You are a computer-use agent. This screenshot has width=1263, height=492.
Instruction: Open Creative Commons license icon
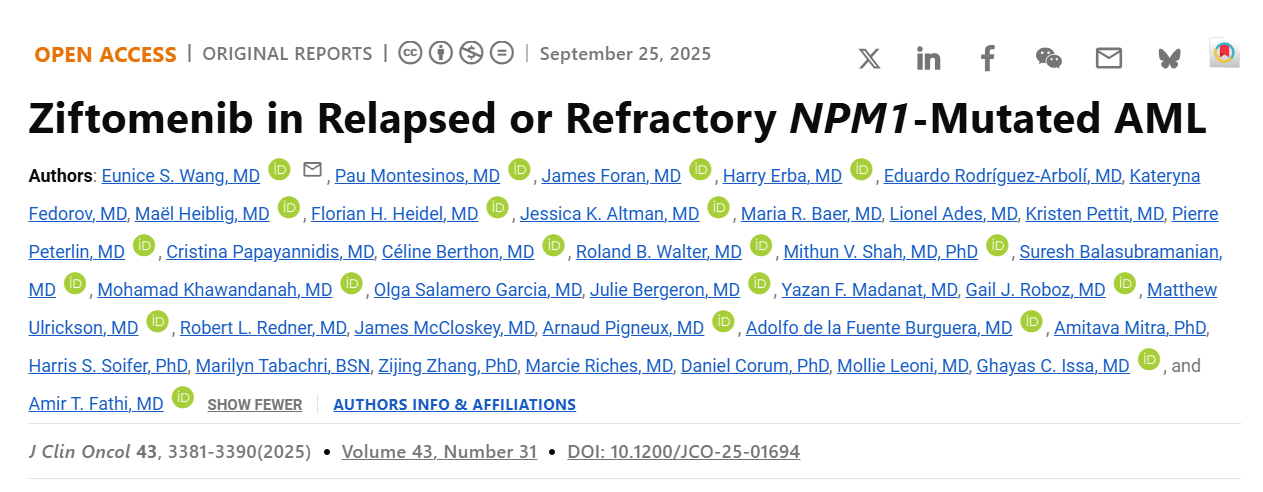pos(410,53)
